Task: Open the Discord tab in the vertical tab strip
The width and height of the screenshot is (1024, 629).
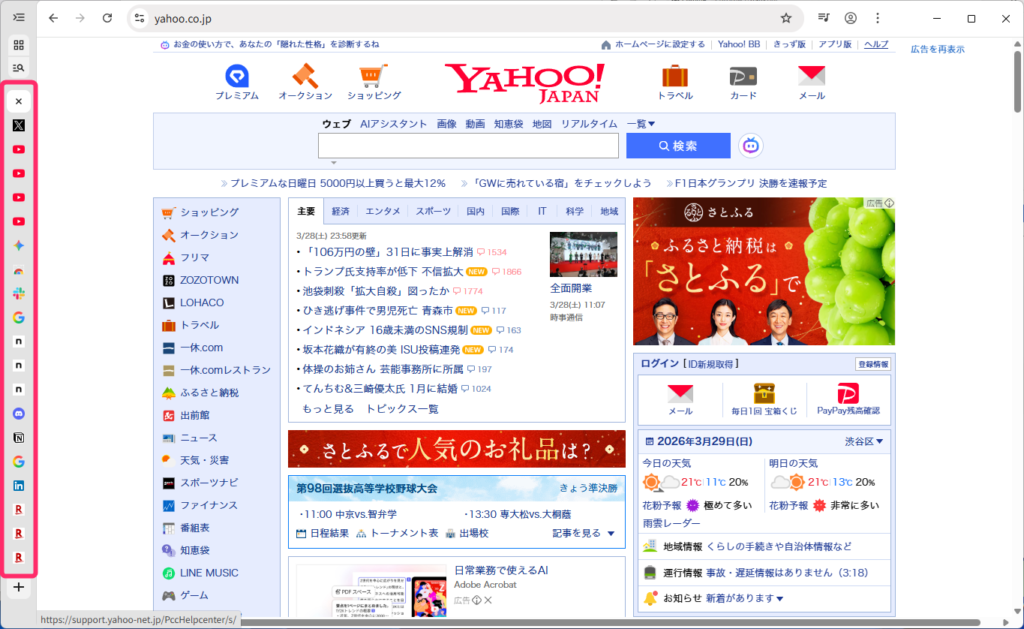Action: coord(19,413)
